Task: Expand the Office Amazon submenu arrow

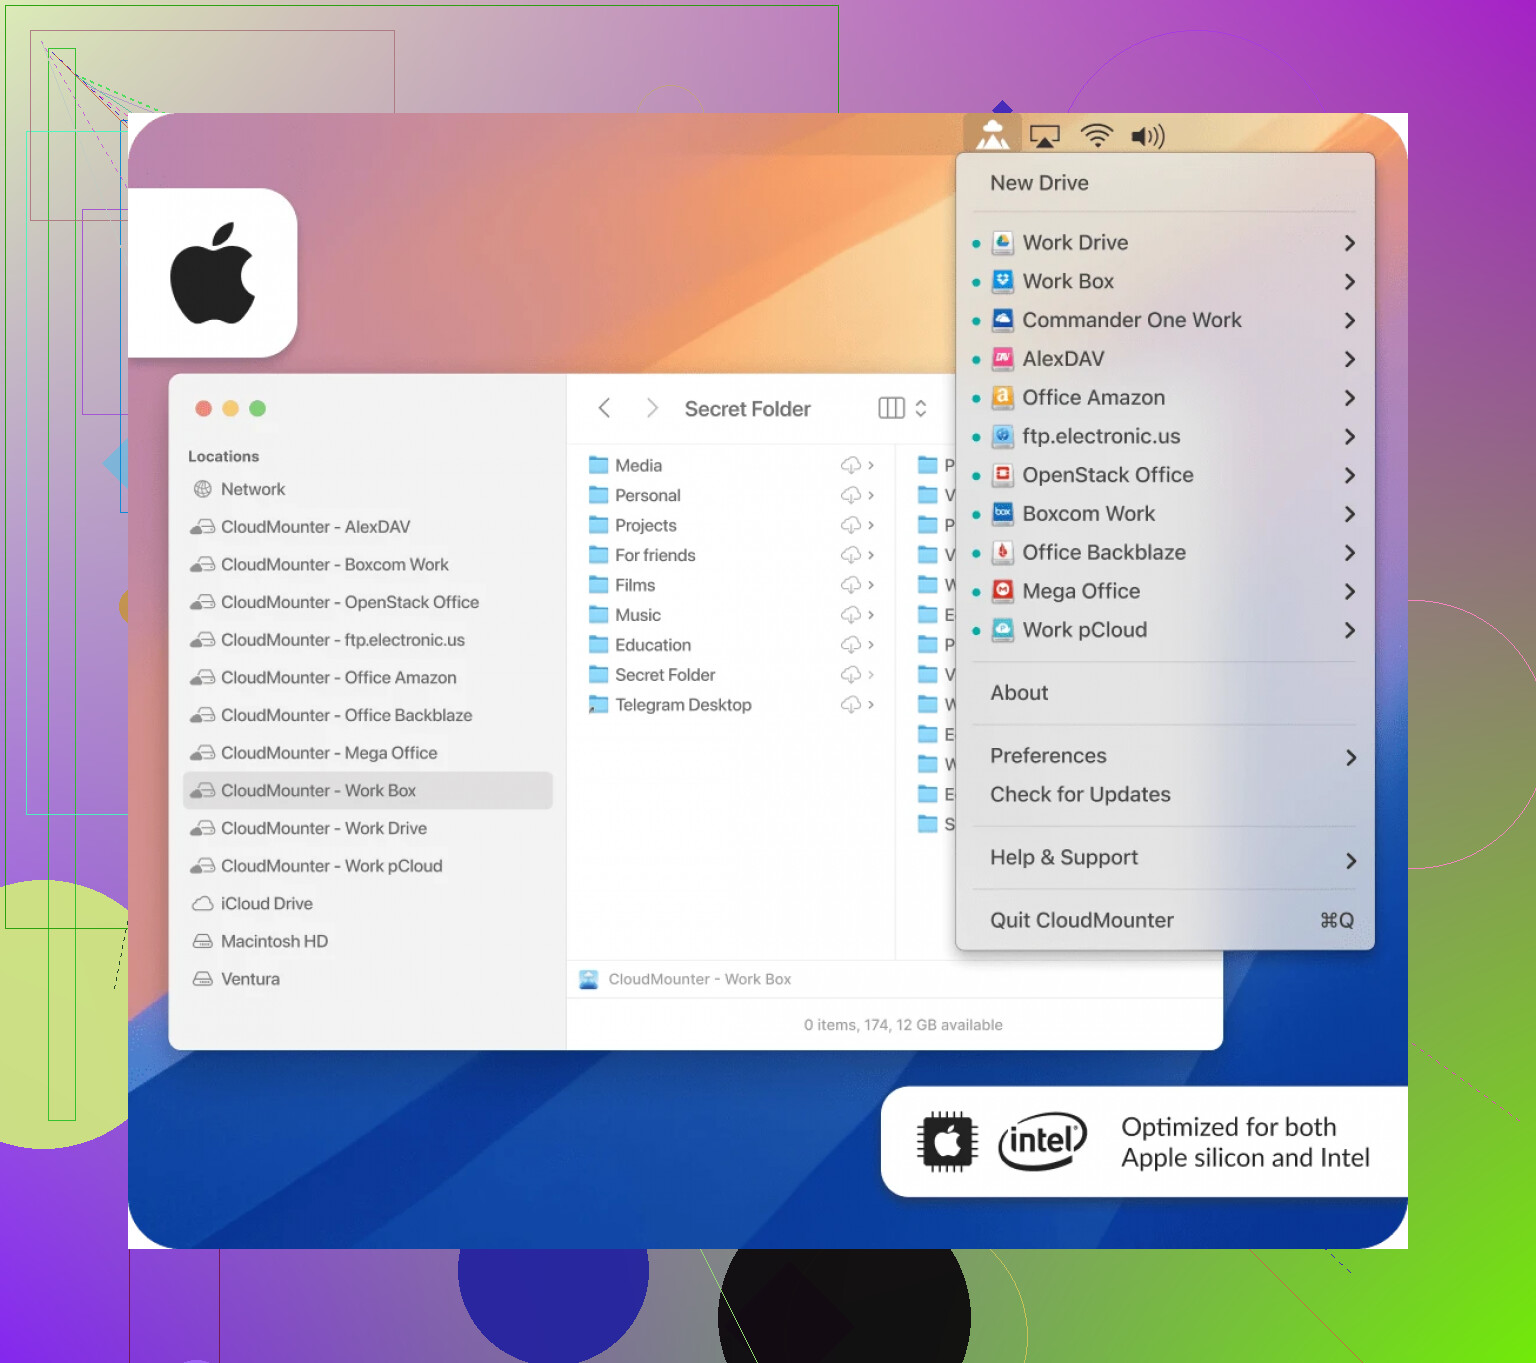Action: (1350, 398)
